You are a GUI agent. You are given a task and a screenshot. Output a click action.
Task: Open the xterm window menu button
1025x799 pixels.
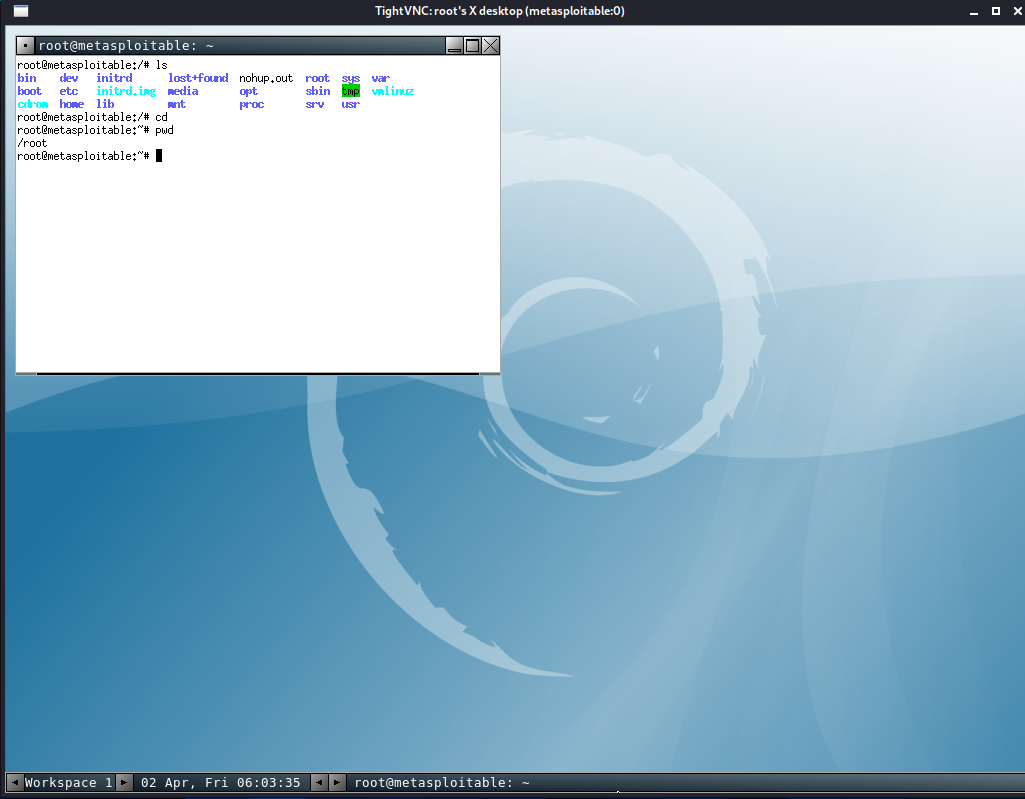[25, 46]
